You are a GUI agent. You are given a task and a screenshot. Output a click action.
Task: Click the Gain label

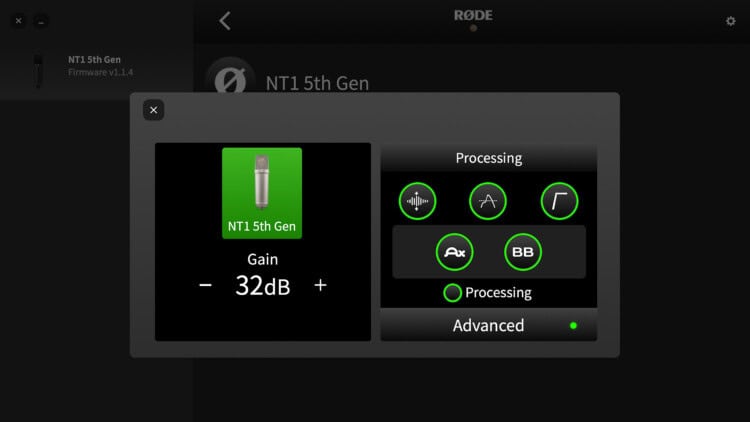[x=263, y=259]
